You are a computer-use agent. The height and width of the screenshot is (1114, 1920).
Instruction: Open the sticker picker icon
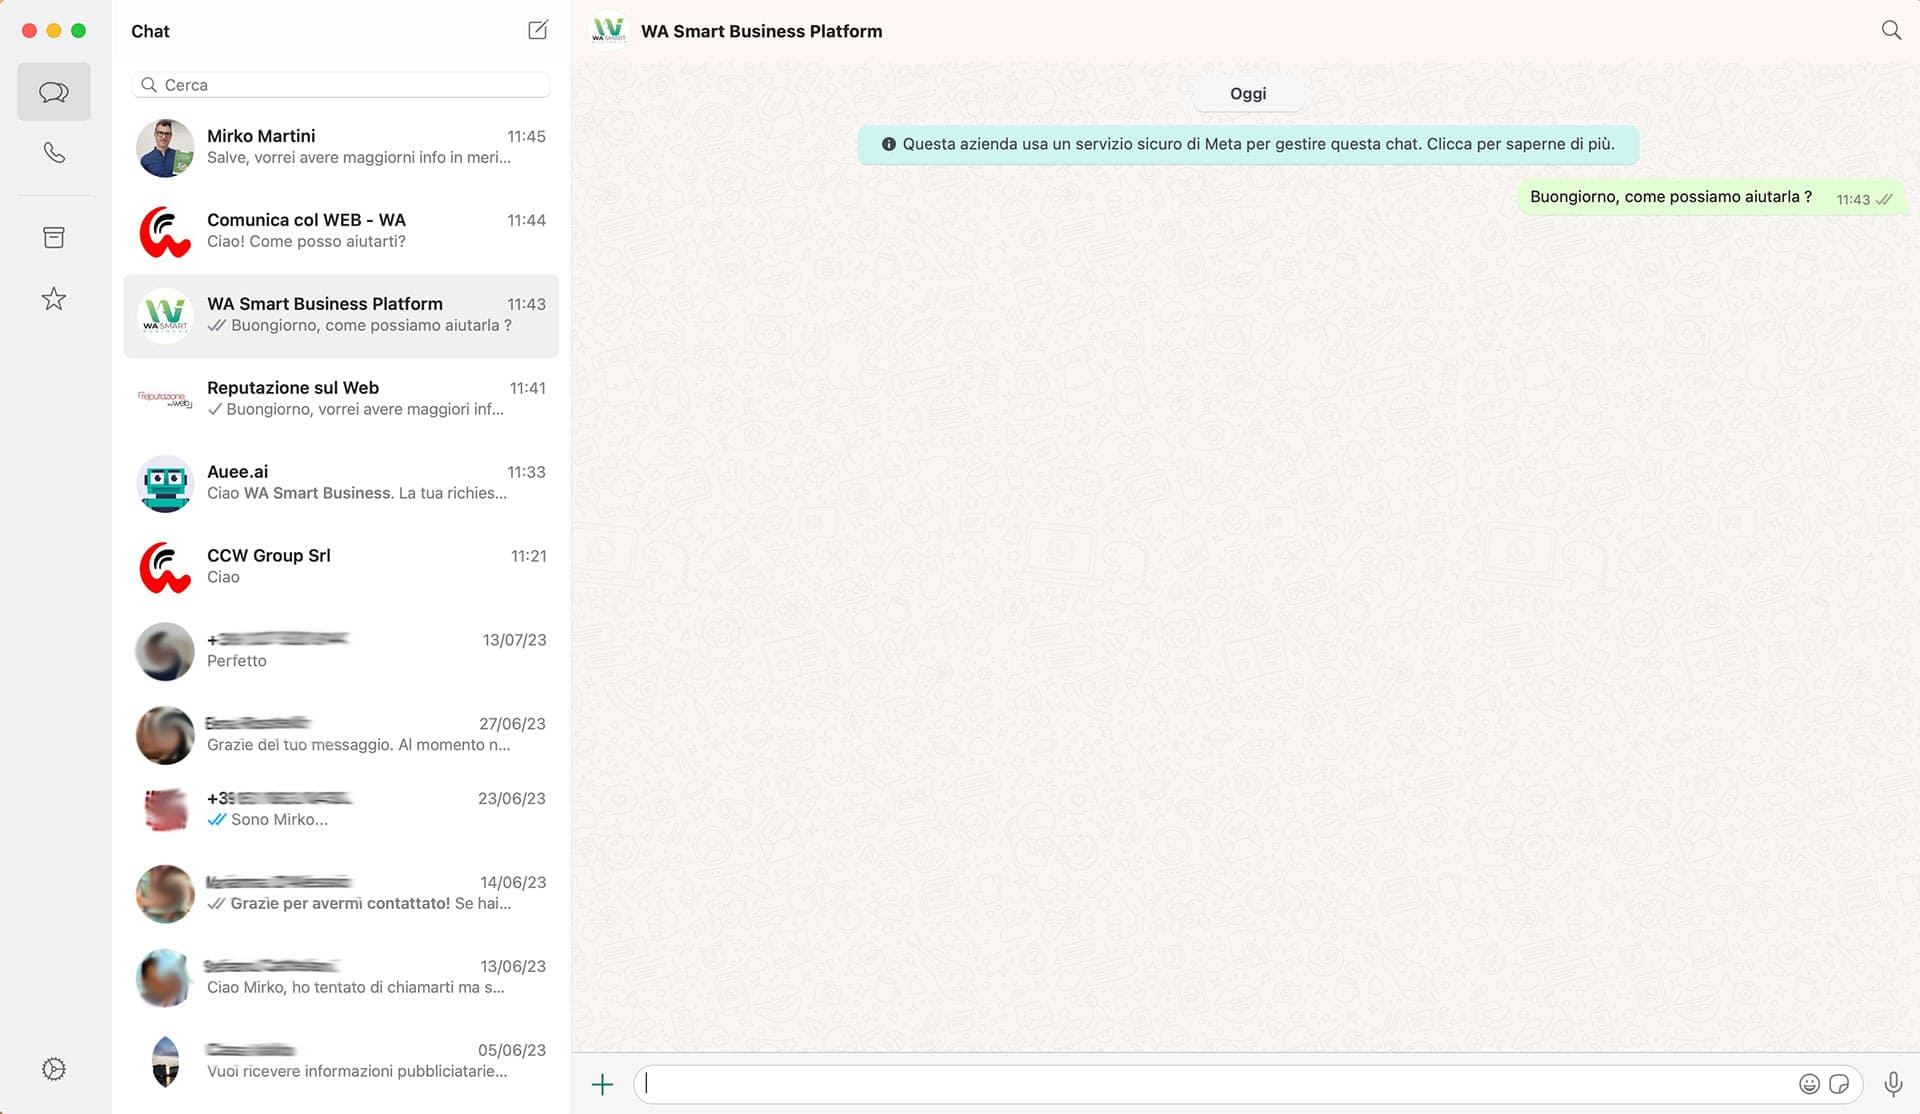coord(1839,1084)
